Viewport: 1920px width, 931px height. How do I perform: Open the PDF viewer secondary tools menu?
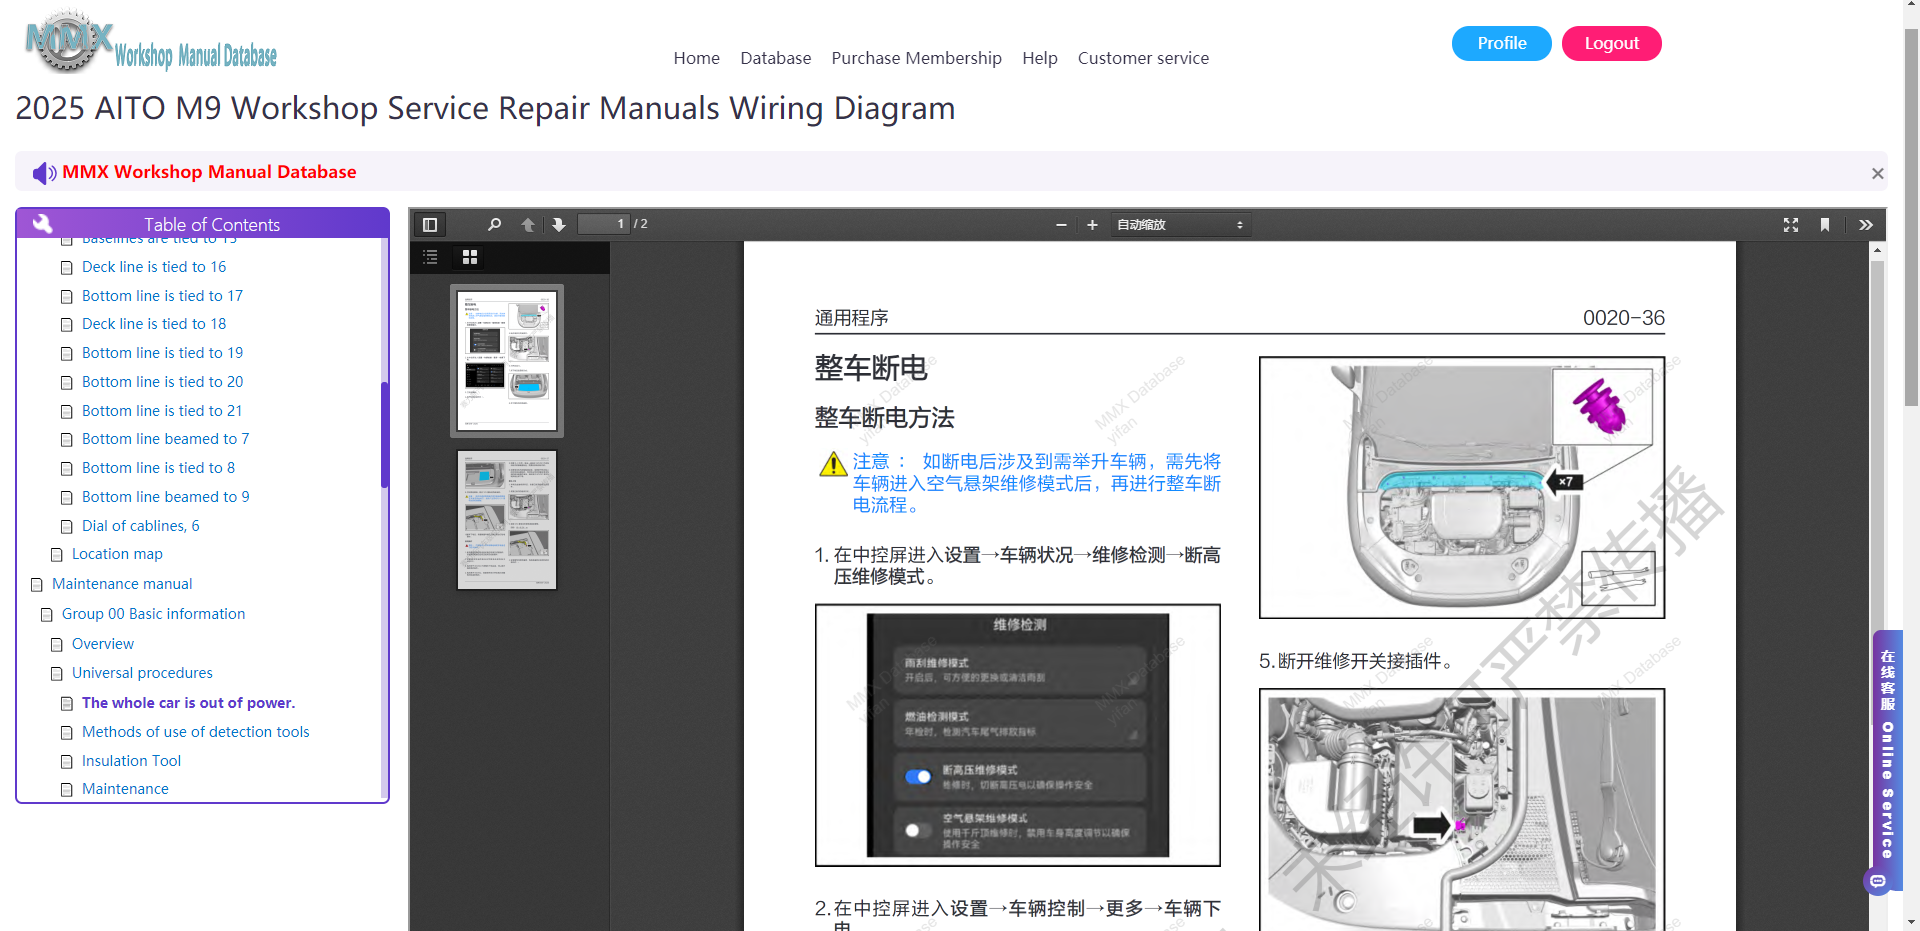pos(1866,225)
